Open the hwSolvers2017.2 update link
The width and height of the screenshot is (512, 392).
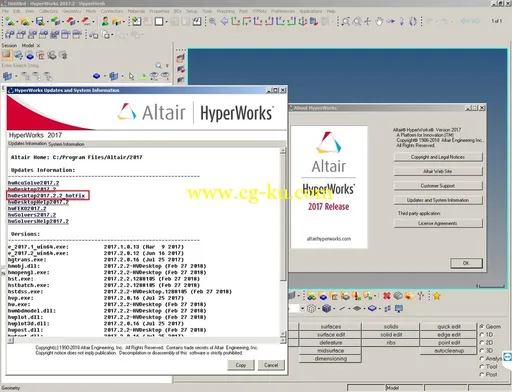[x=32, y=215]
